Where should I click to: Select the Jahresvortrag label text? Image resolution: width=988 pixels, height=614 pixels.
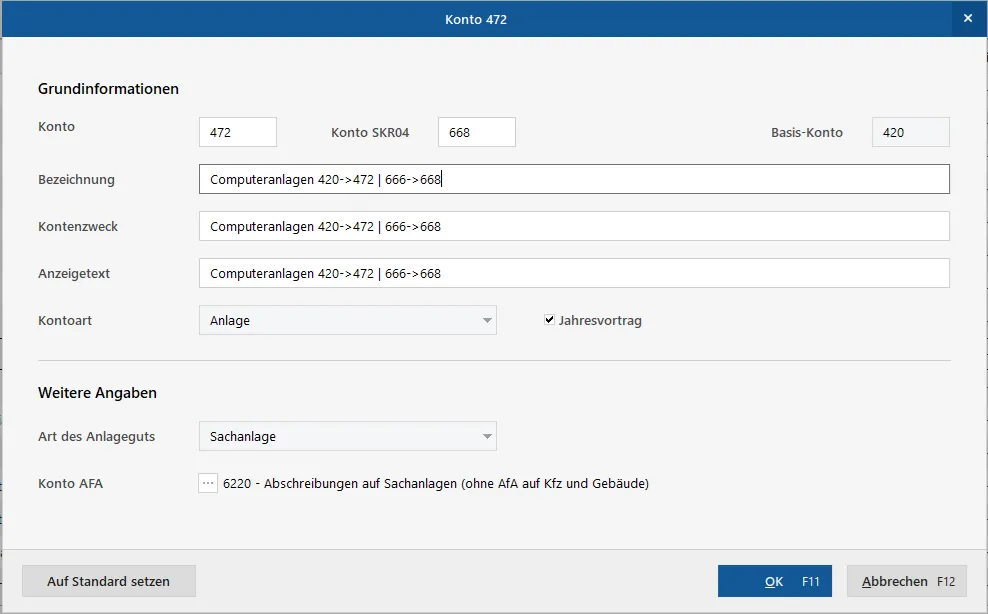point(600,320)
